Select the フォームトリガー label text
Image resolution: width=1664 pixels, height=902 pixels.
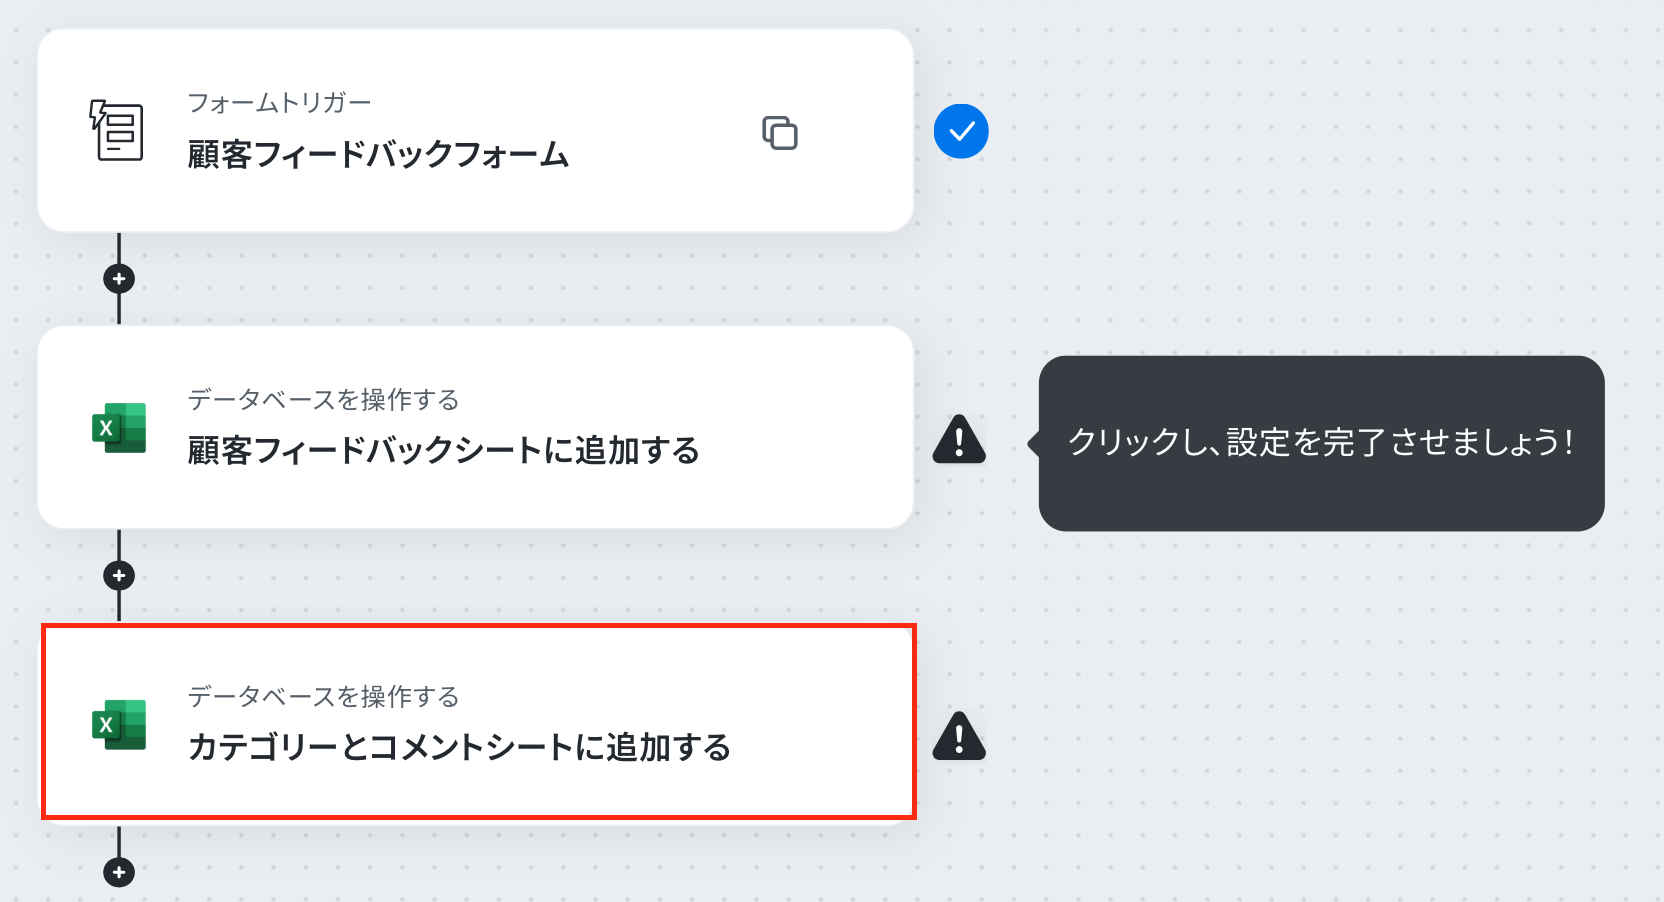coord(279,103)
